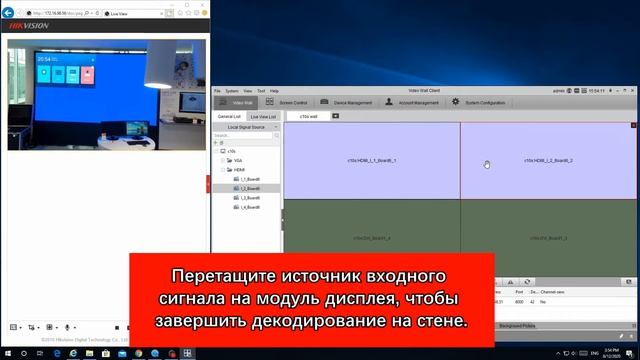The image size is (640, 360).
Task: Select bottom-right green DVI Board screen
Action: (548, 238)
